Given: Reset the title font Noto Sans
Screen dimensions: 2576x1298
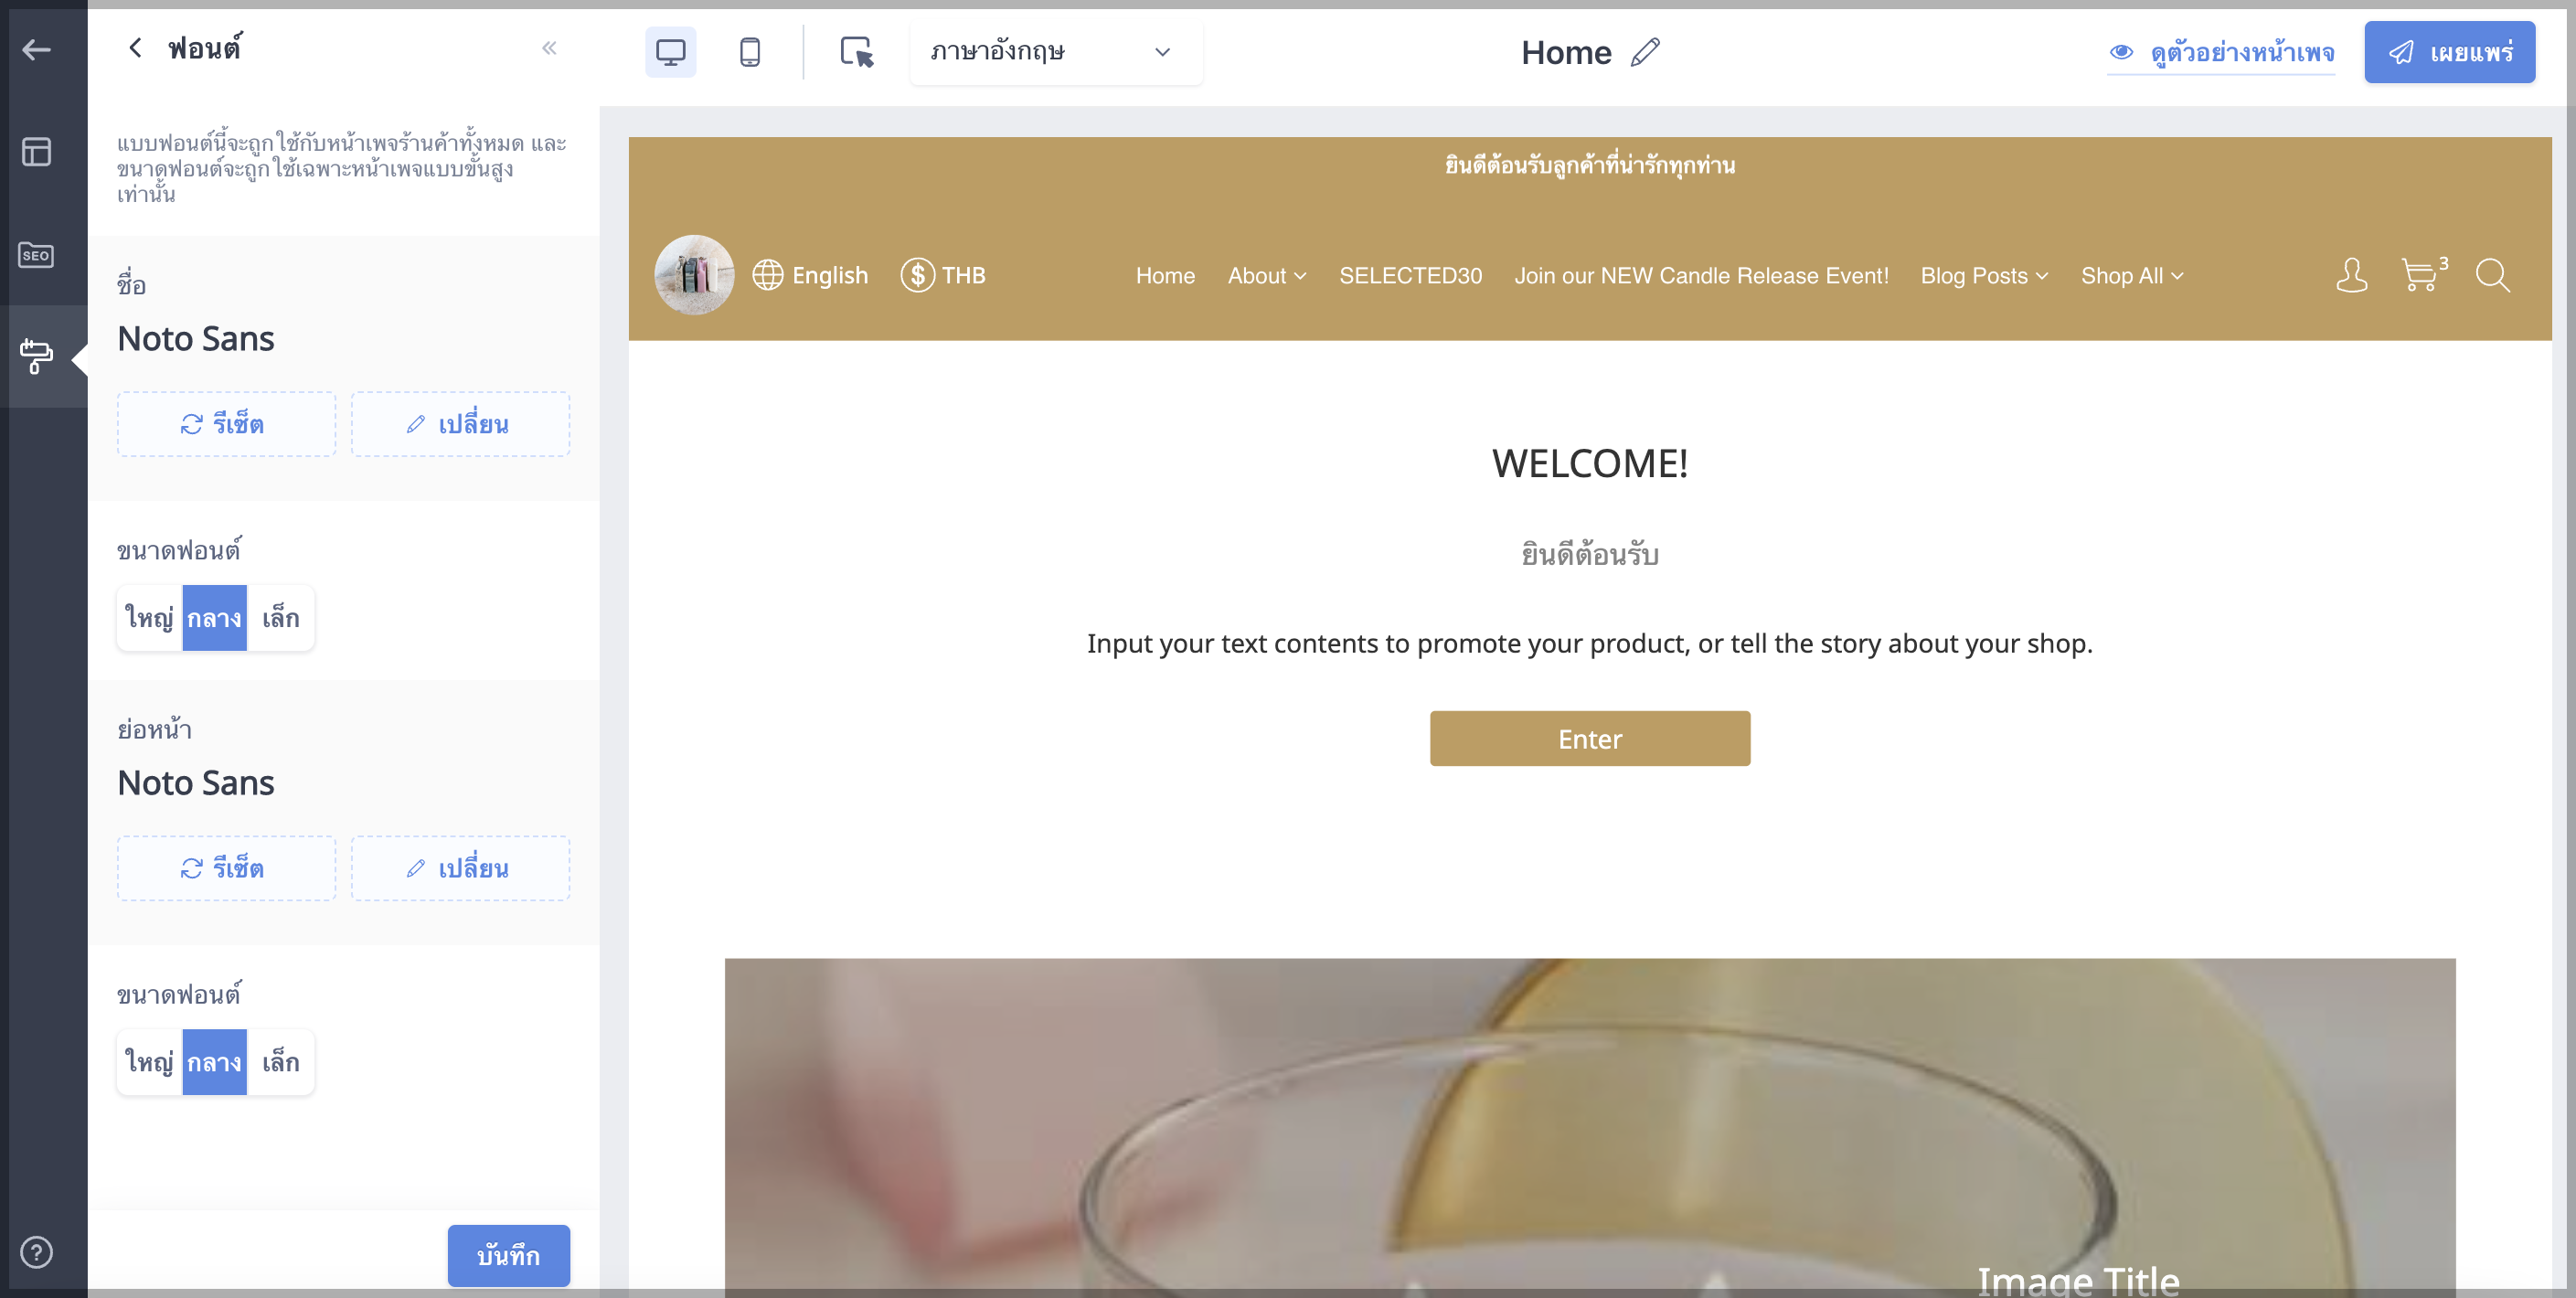Looking at the screenshot, I should 226,424.
